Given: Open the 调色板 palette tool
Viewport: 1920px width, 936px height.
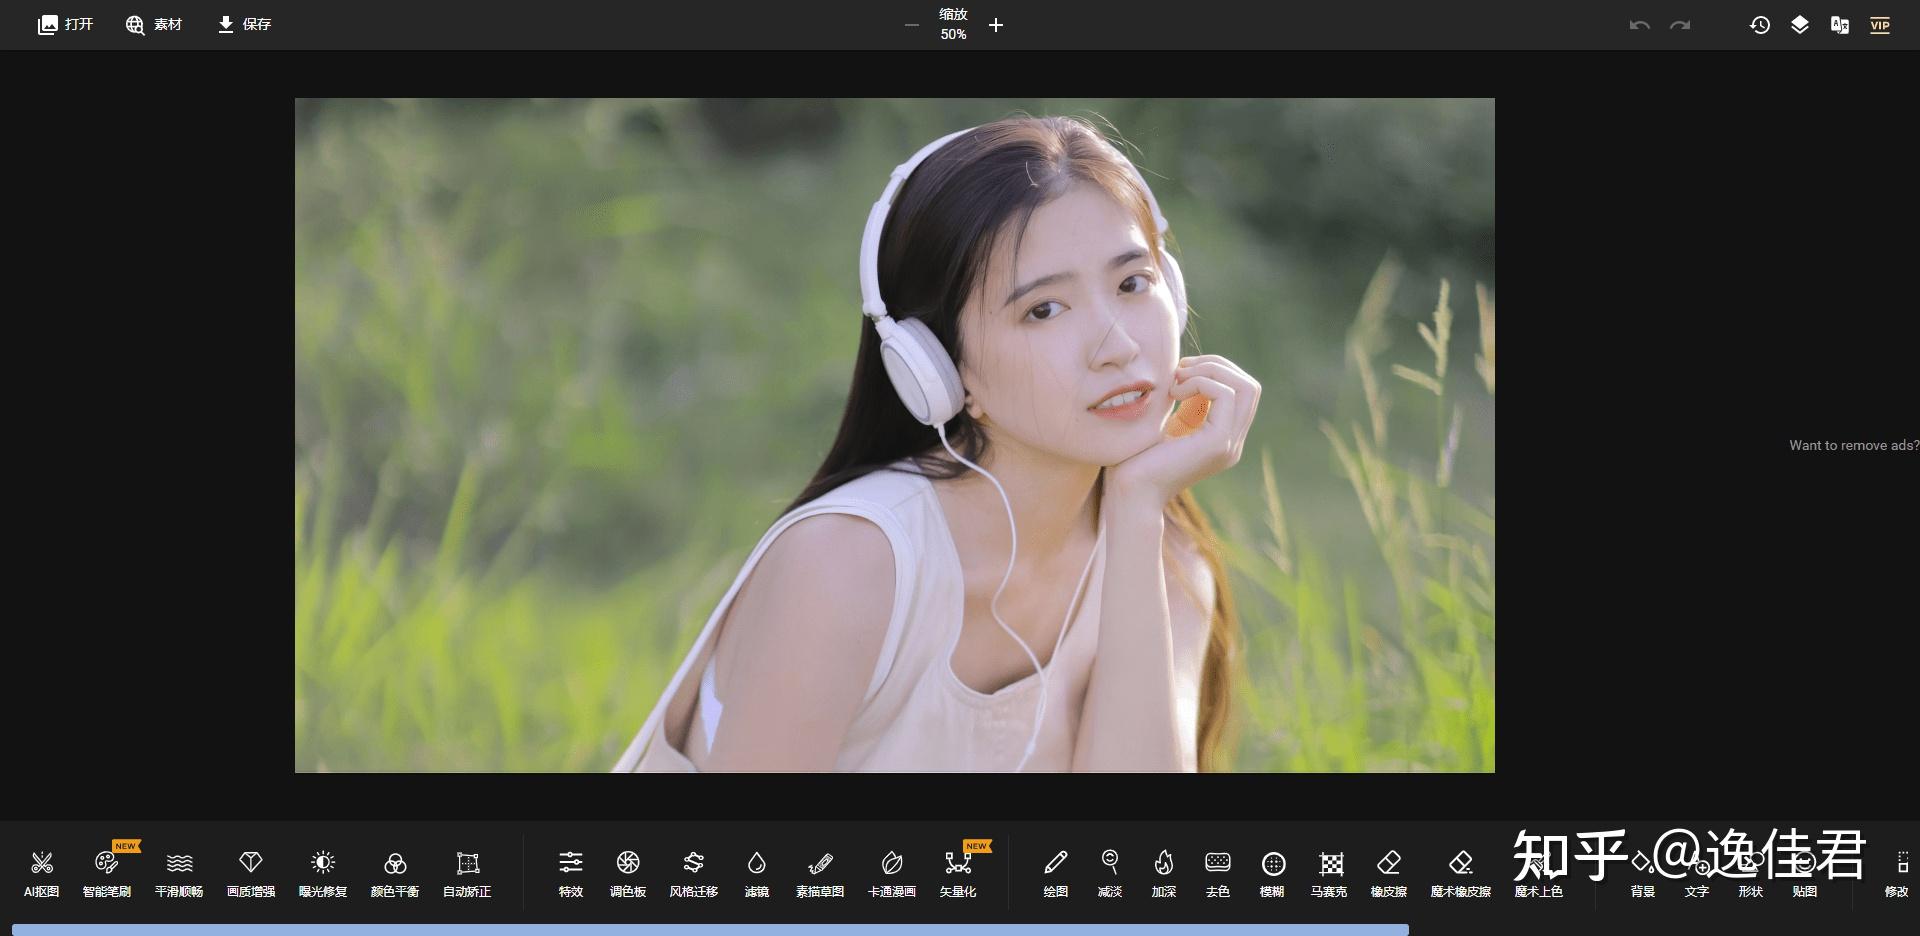Looking at the screenshot, I should [628, 873].
